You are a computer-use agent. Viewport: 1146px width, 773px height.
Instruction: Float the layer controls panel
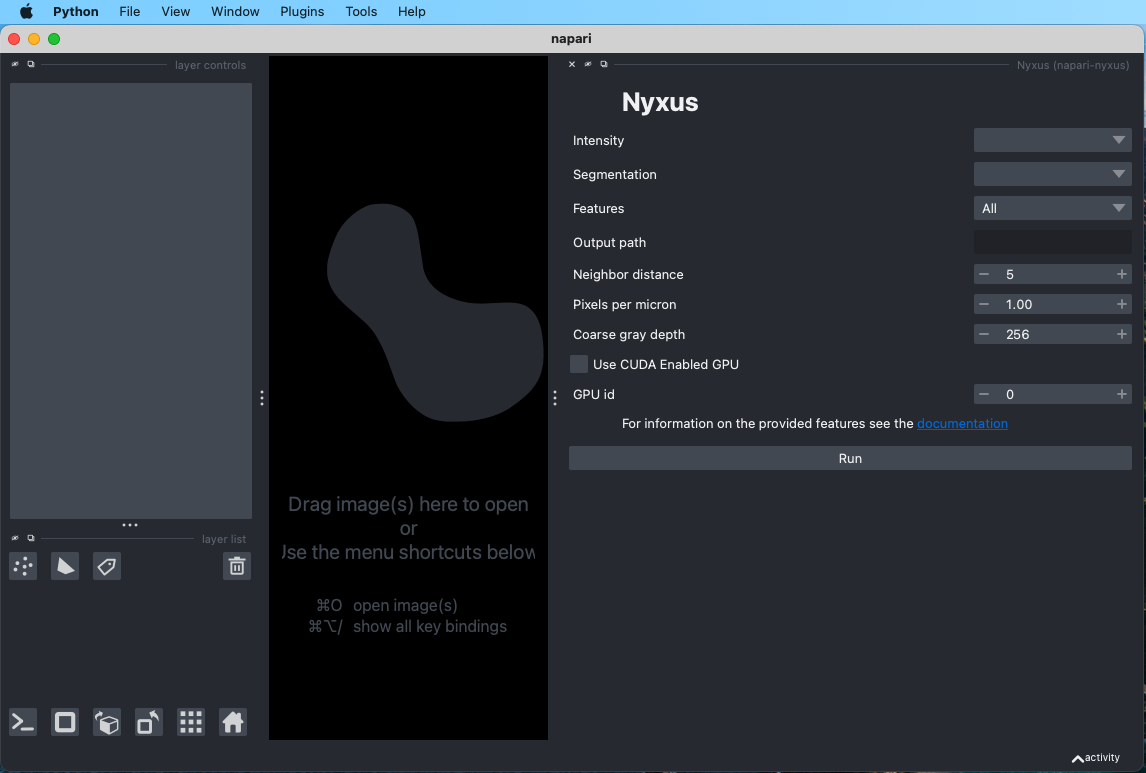click(x=31, y=64)
